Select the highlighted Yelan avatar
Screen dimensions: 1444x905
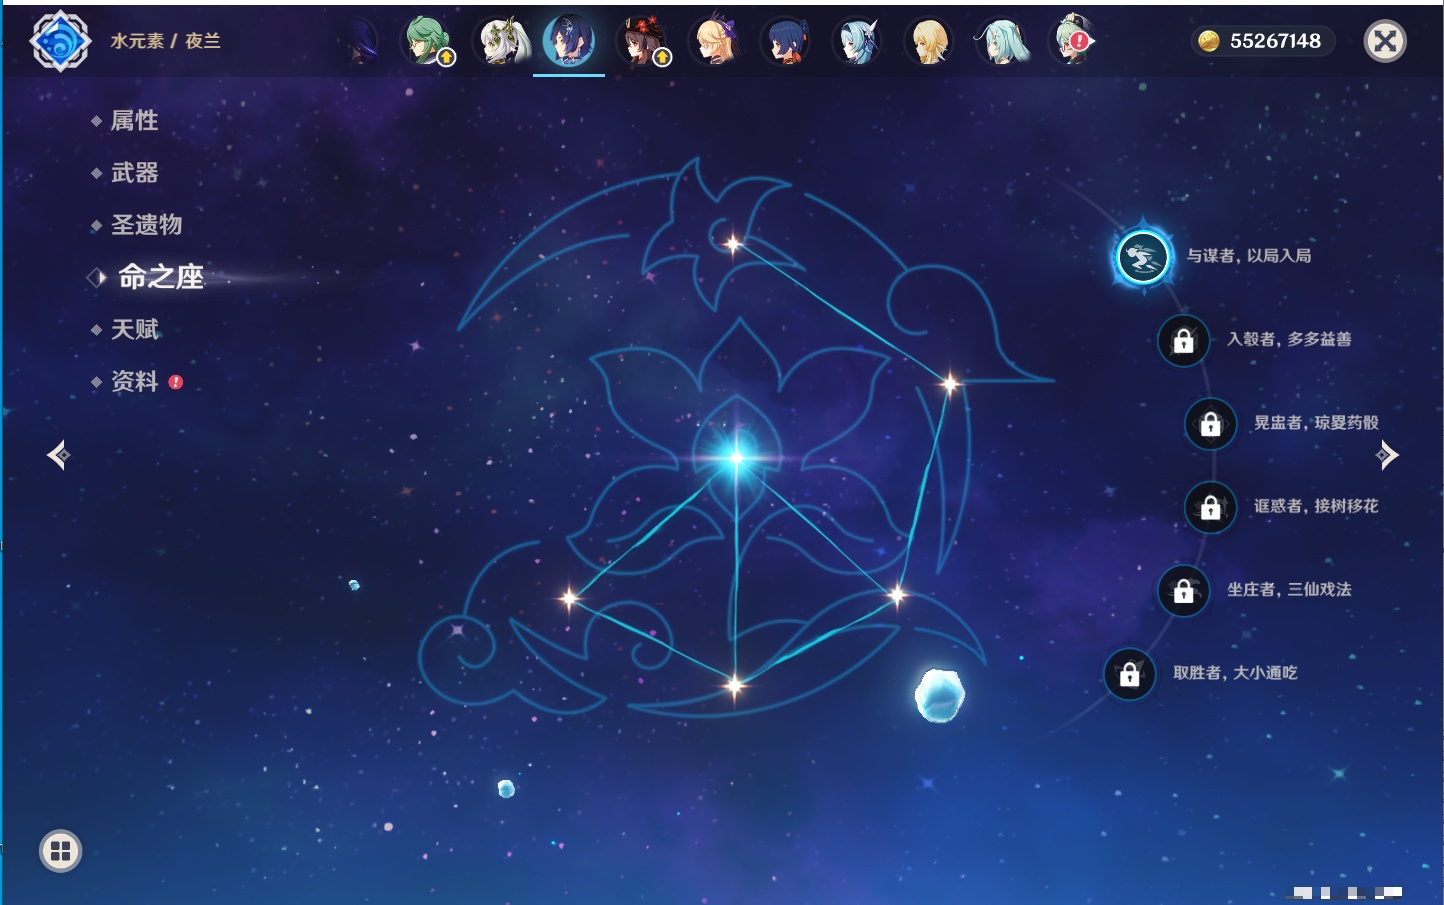(569, 42)
